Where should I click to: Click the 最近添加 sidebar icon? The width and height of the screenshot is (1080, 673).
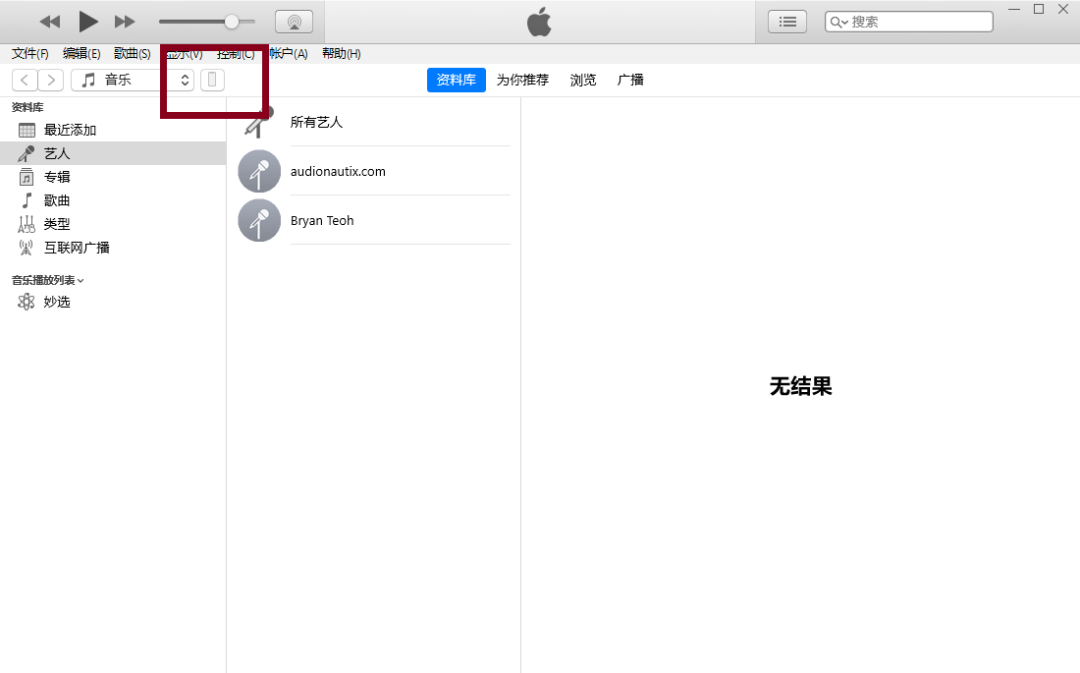25,129
